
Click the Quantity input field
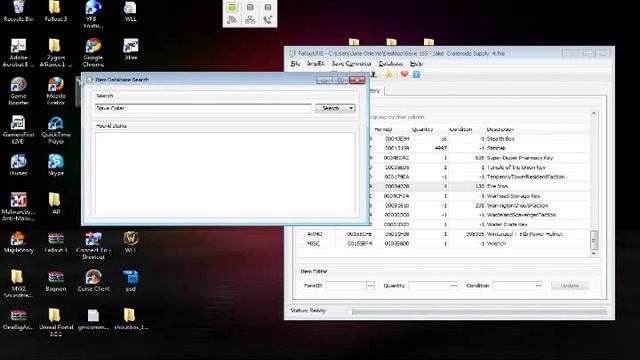pyautogui.click(x=429, y=285)
